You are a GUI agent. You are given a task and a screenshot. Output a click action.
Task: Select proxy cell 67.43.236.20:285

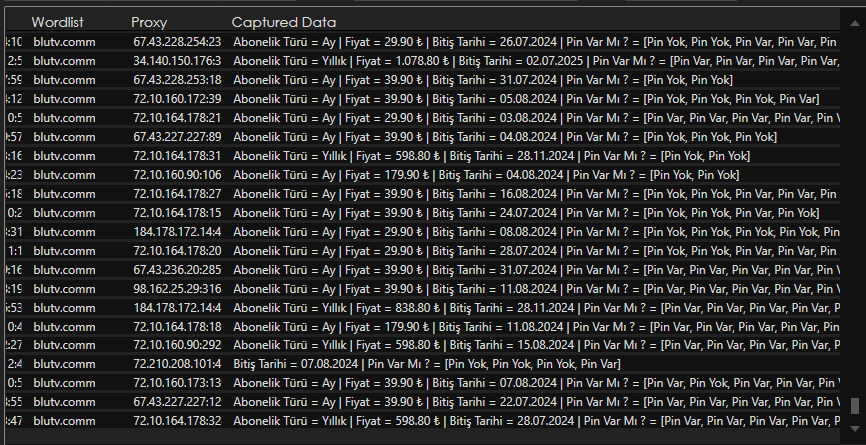[177, 270]
